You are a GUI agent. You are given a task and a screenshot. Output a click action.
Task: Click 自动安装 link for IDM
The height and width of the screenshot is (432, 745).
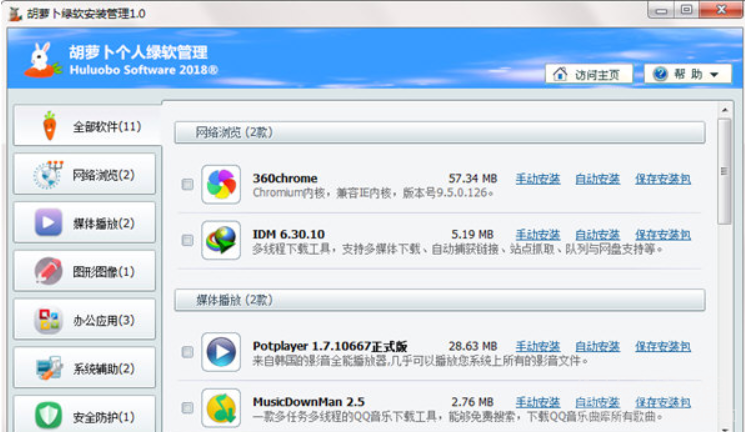tap(597, 235)
